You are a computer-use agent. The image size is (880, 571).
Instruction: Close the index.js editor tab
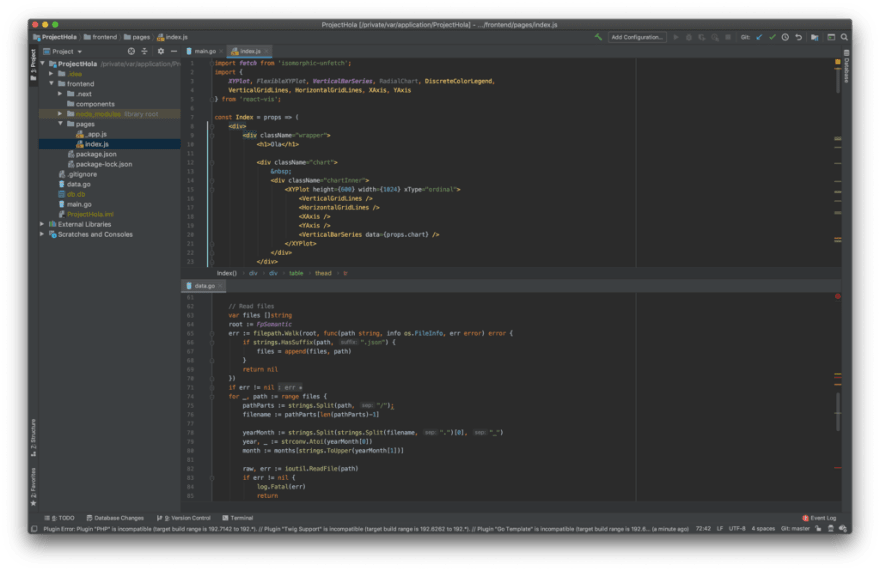(267, 51)
